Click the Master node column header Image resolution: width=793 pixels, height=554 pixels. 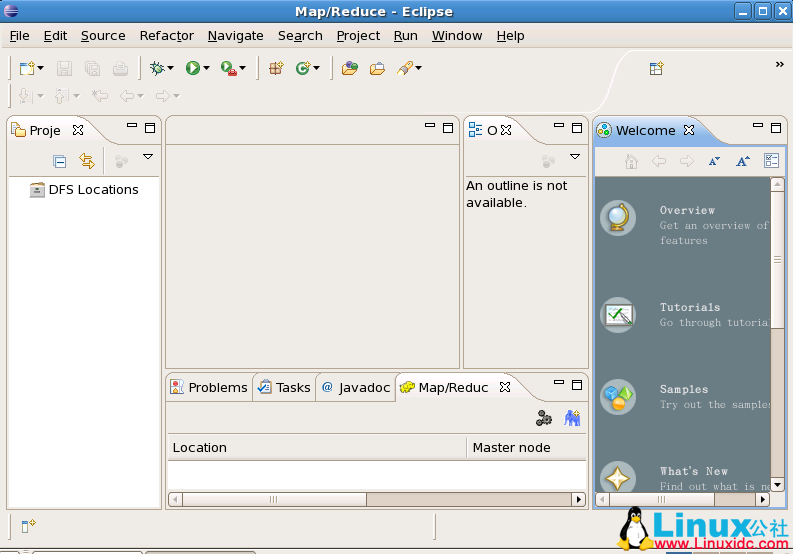[x=526, y=448]
